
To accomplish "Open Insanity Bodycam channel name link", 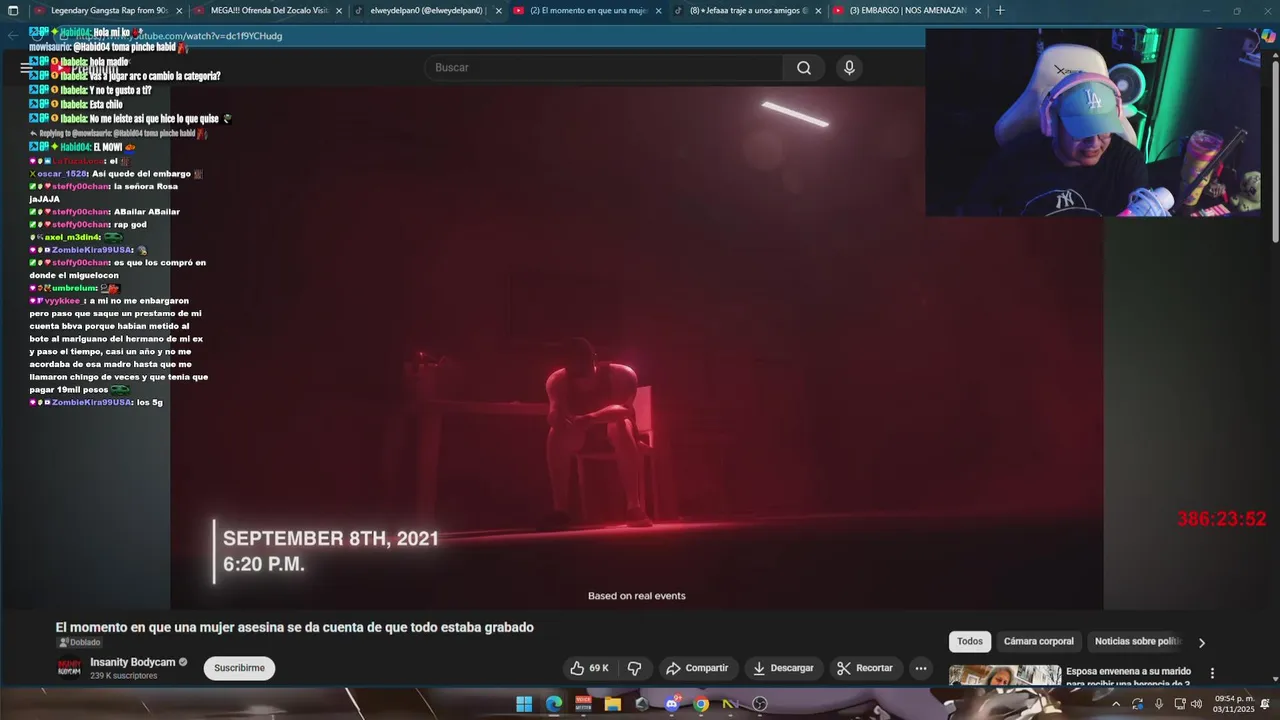I will point(133,663).
